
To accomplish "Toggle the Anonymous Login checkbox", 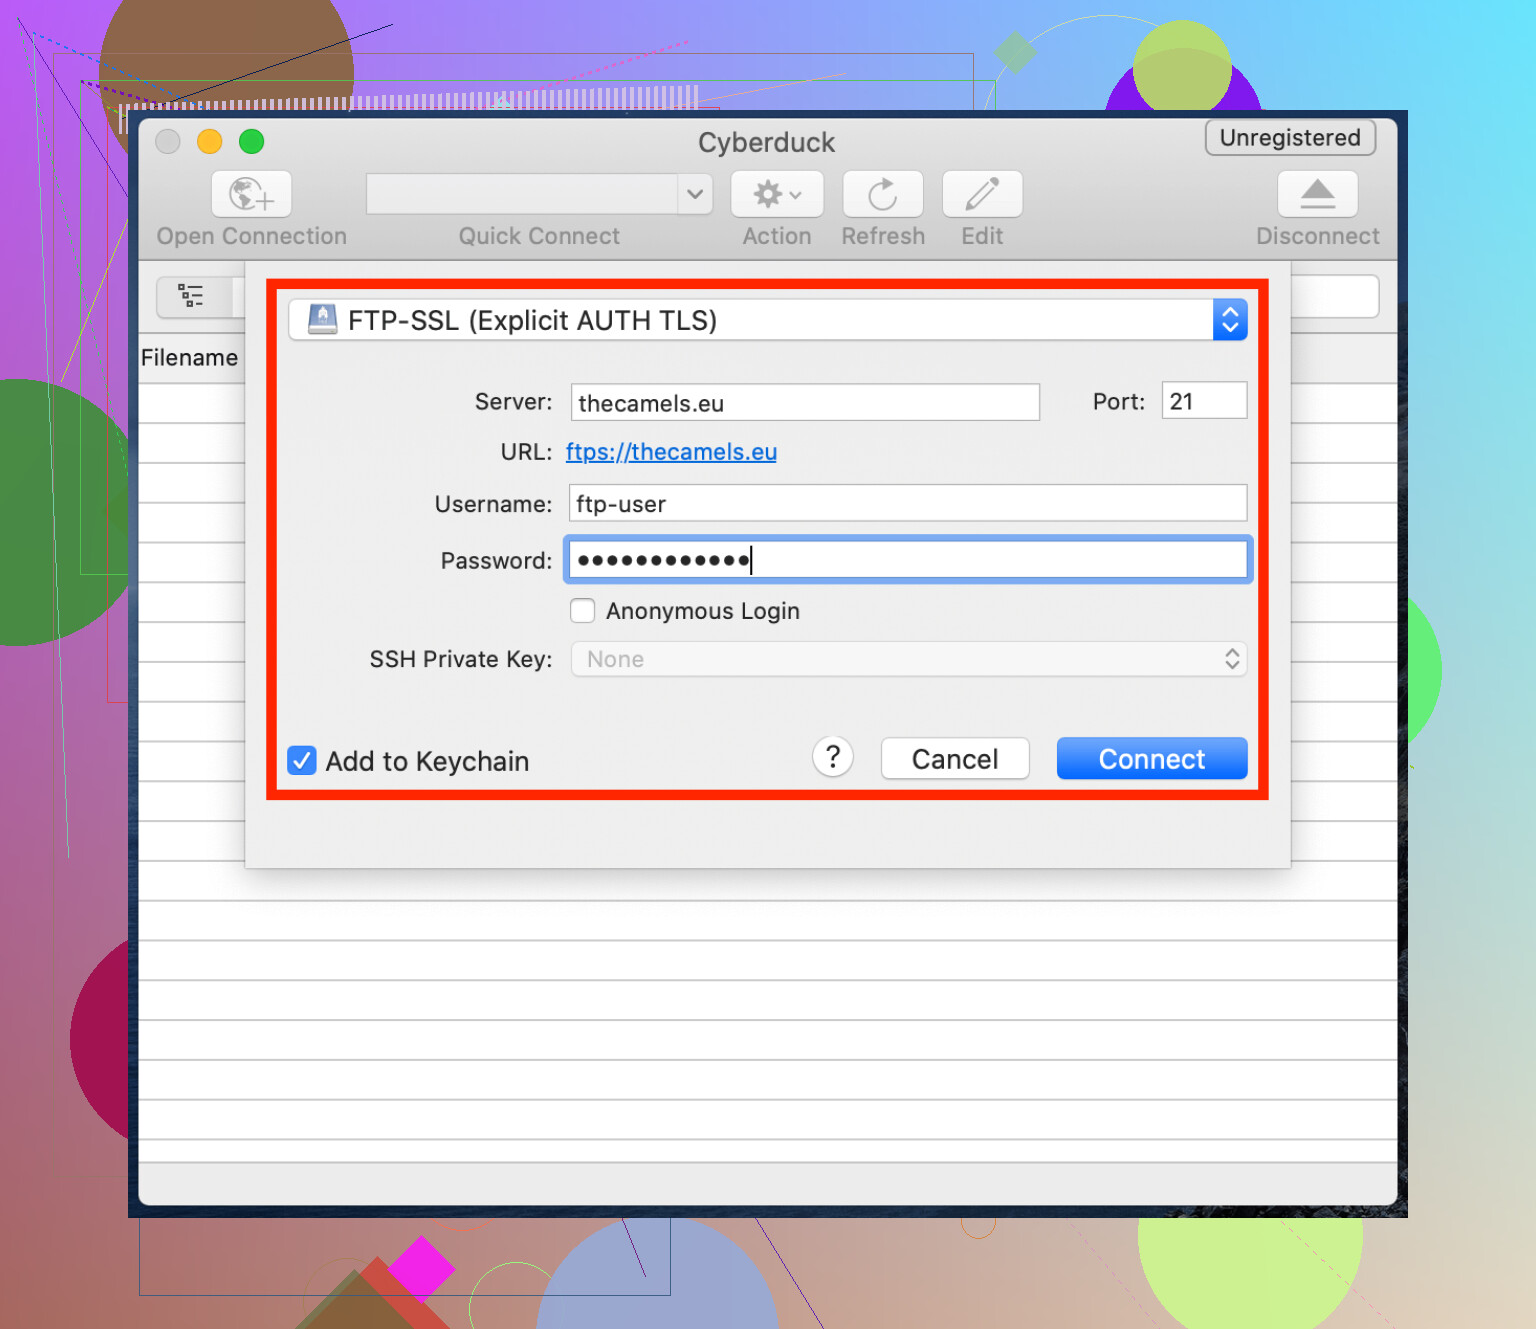I will 583,610.
